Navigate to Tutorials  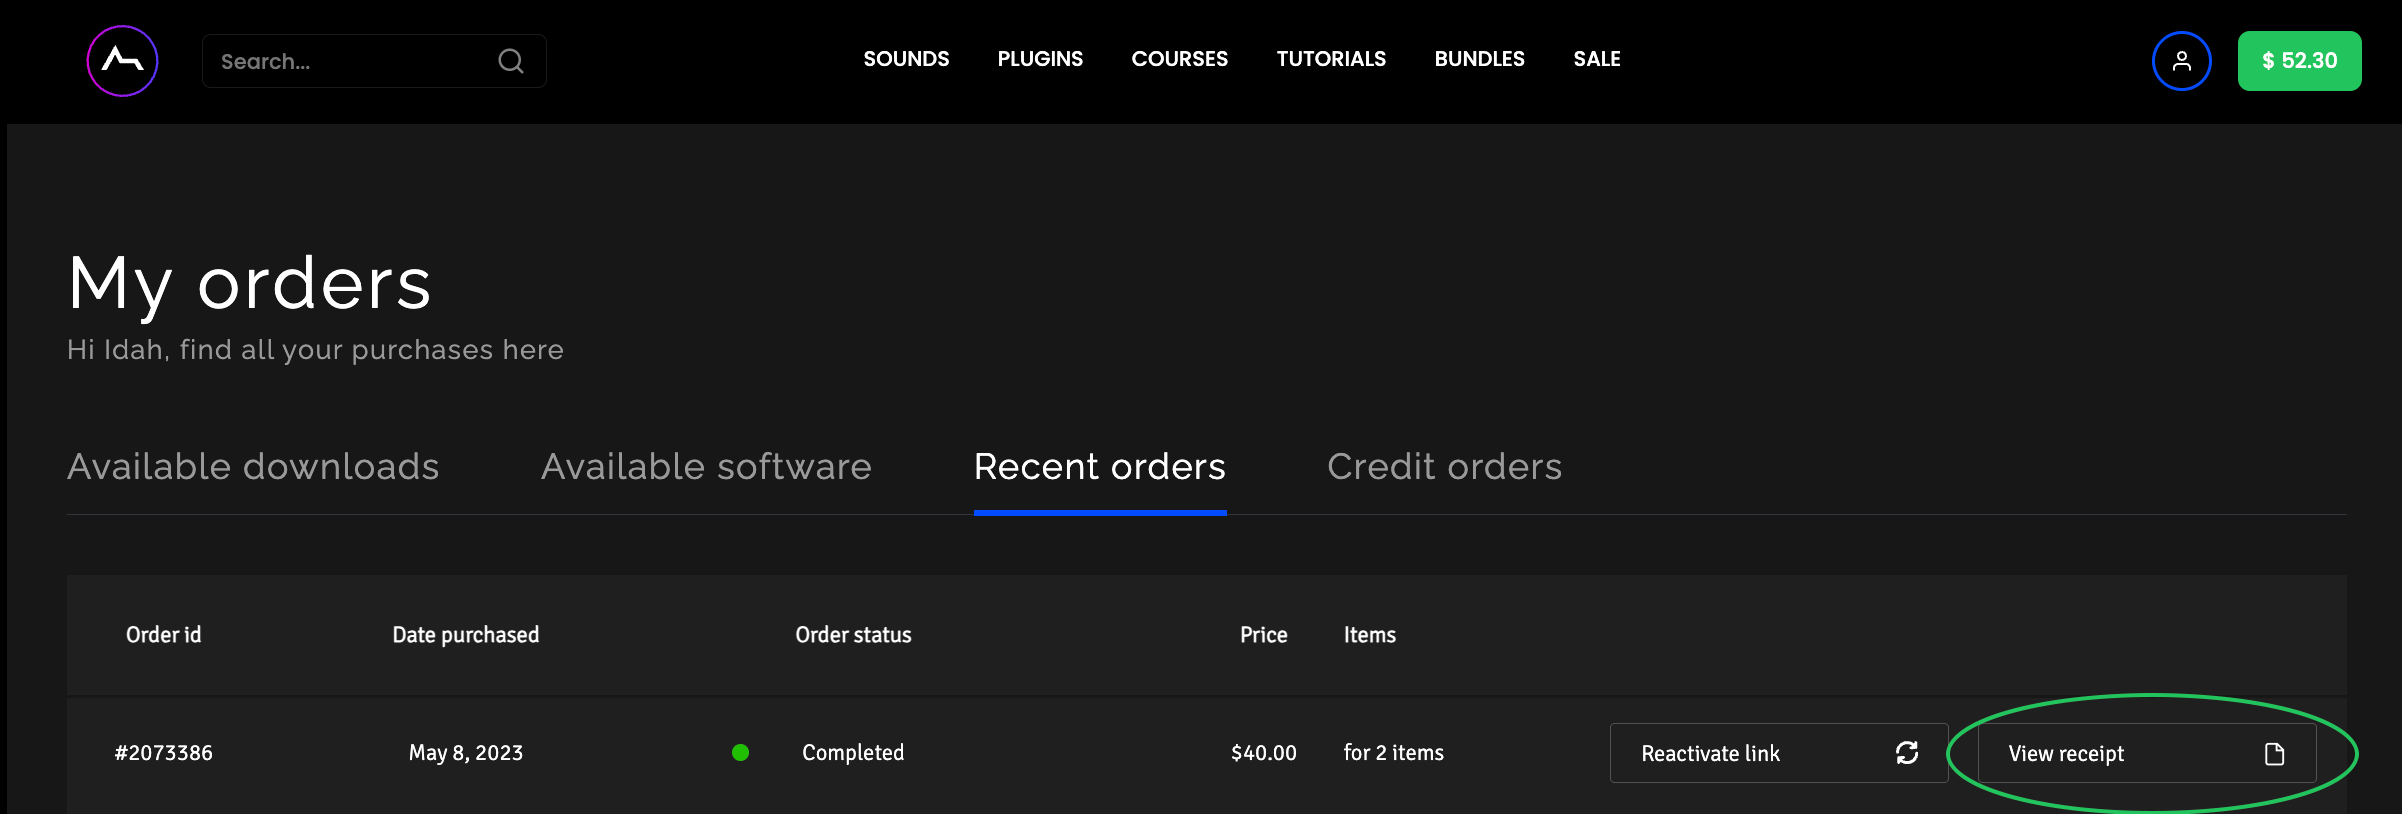point(1331,59)
